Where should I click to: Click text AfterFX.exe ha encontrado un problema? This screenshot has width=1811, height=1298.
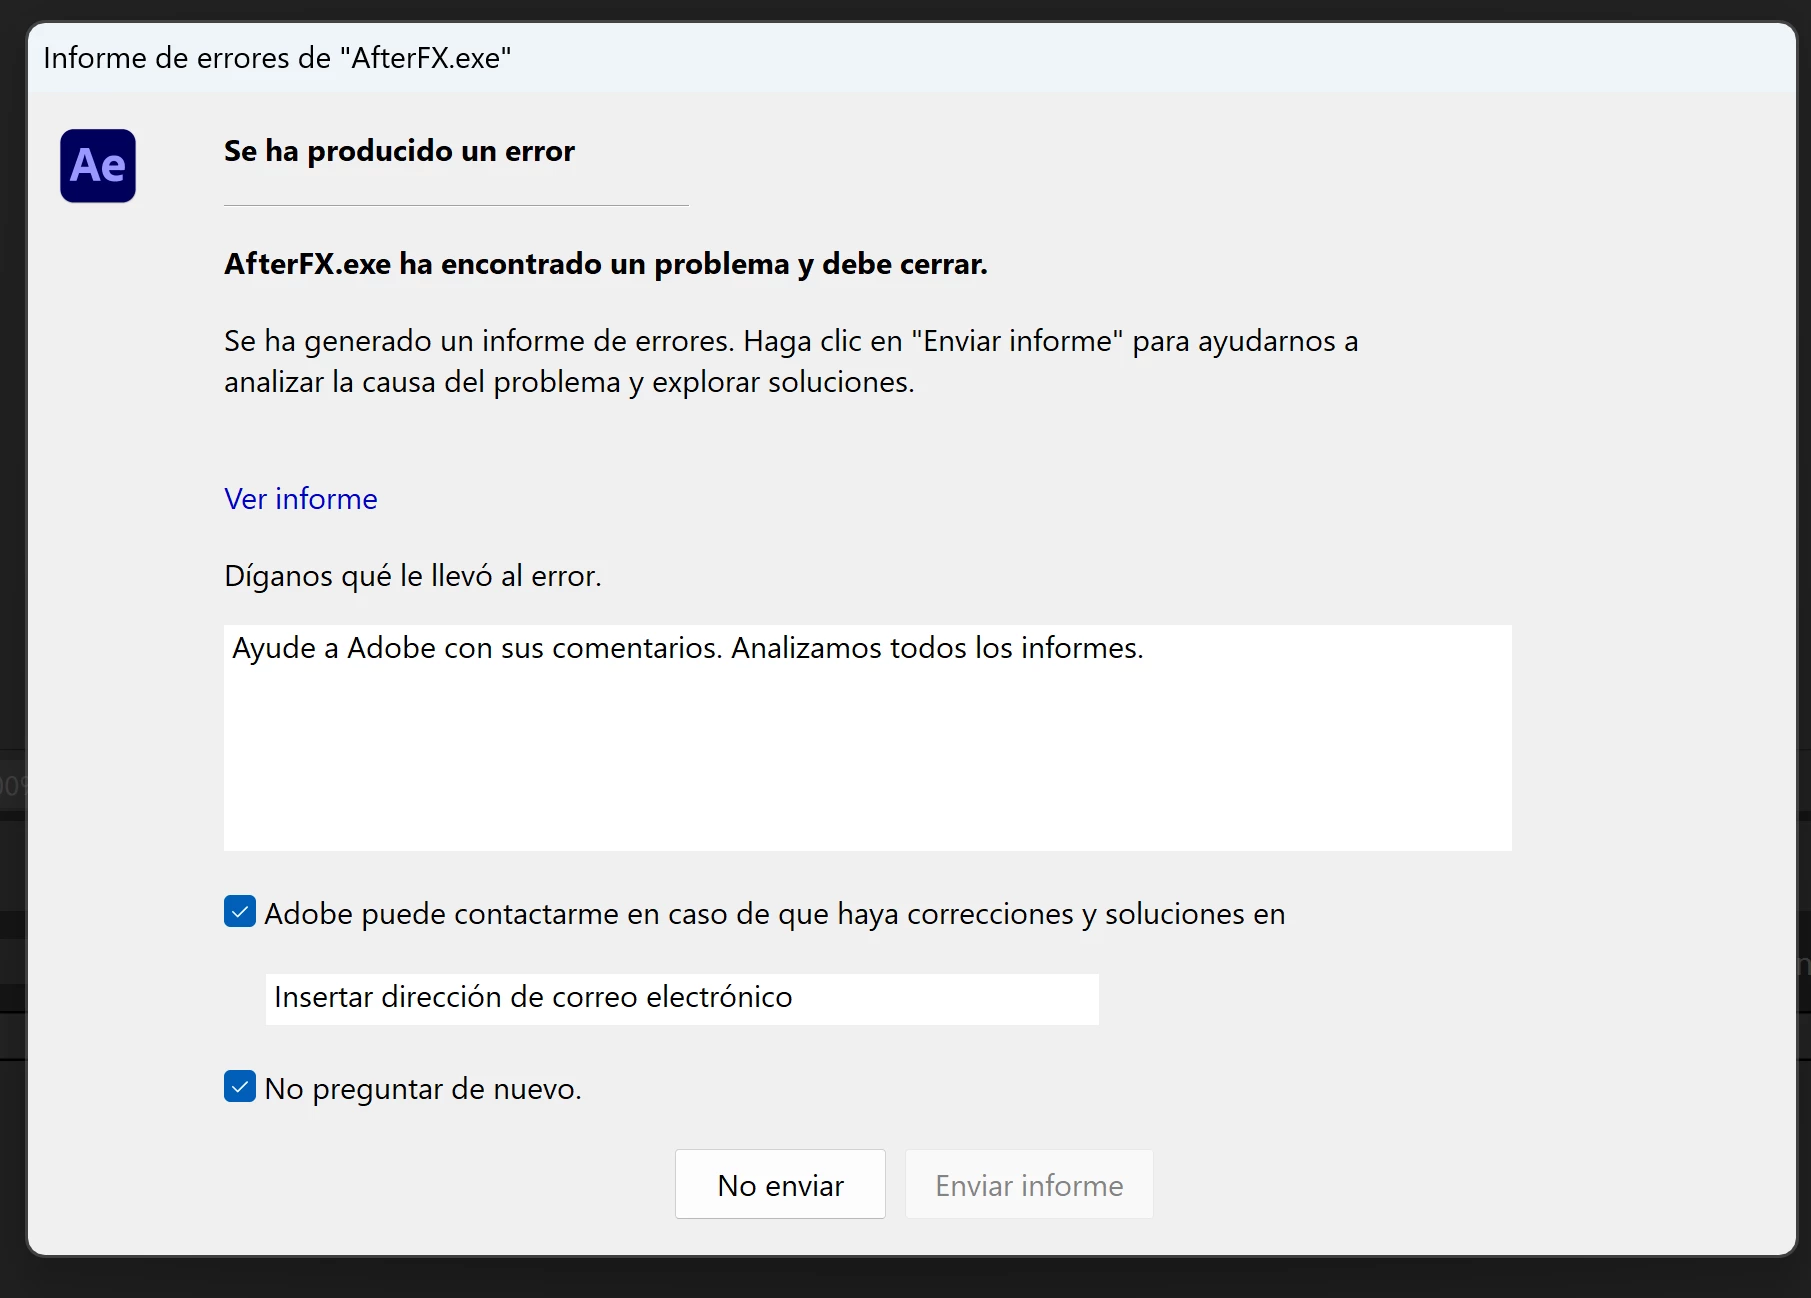(x=606, y=264)
